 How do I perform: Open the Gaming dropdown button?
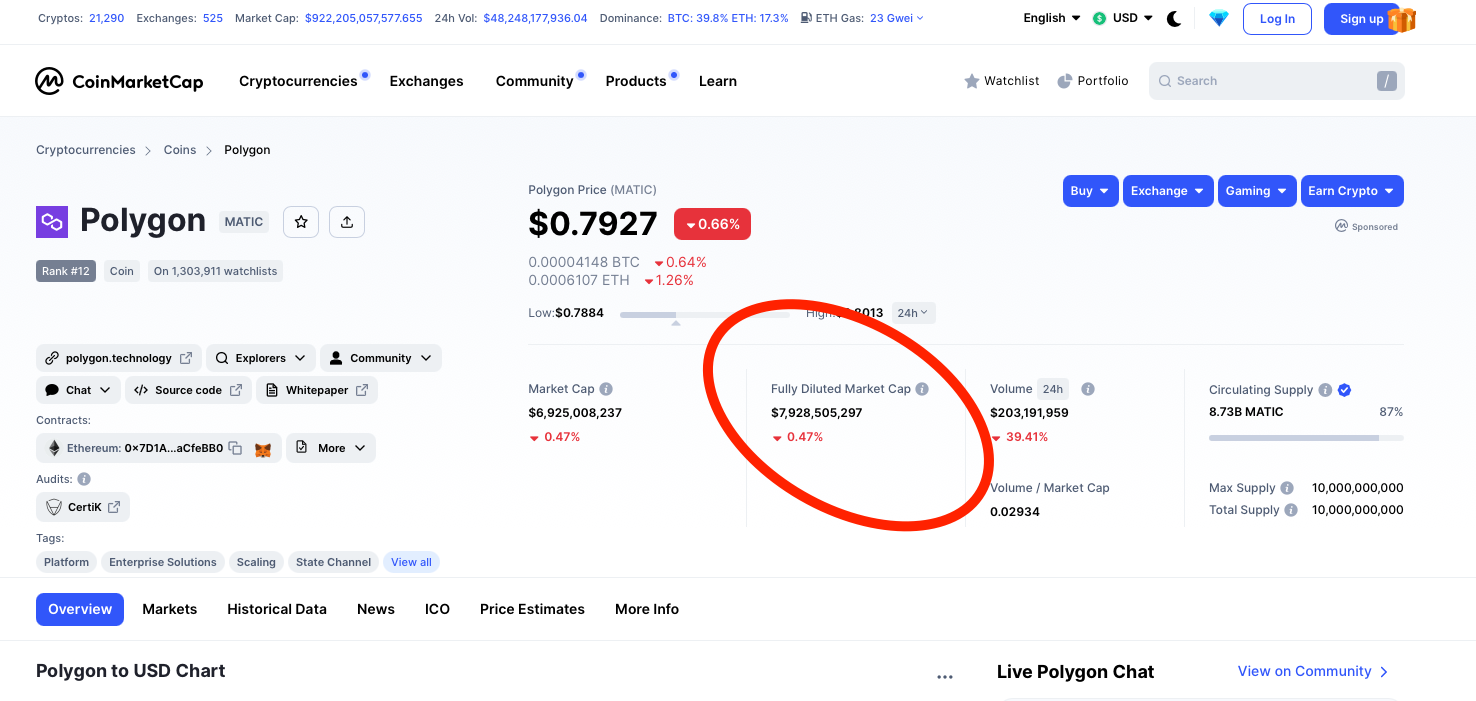pyautogui.click(x=1257, y=191)
